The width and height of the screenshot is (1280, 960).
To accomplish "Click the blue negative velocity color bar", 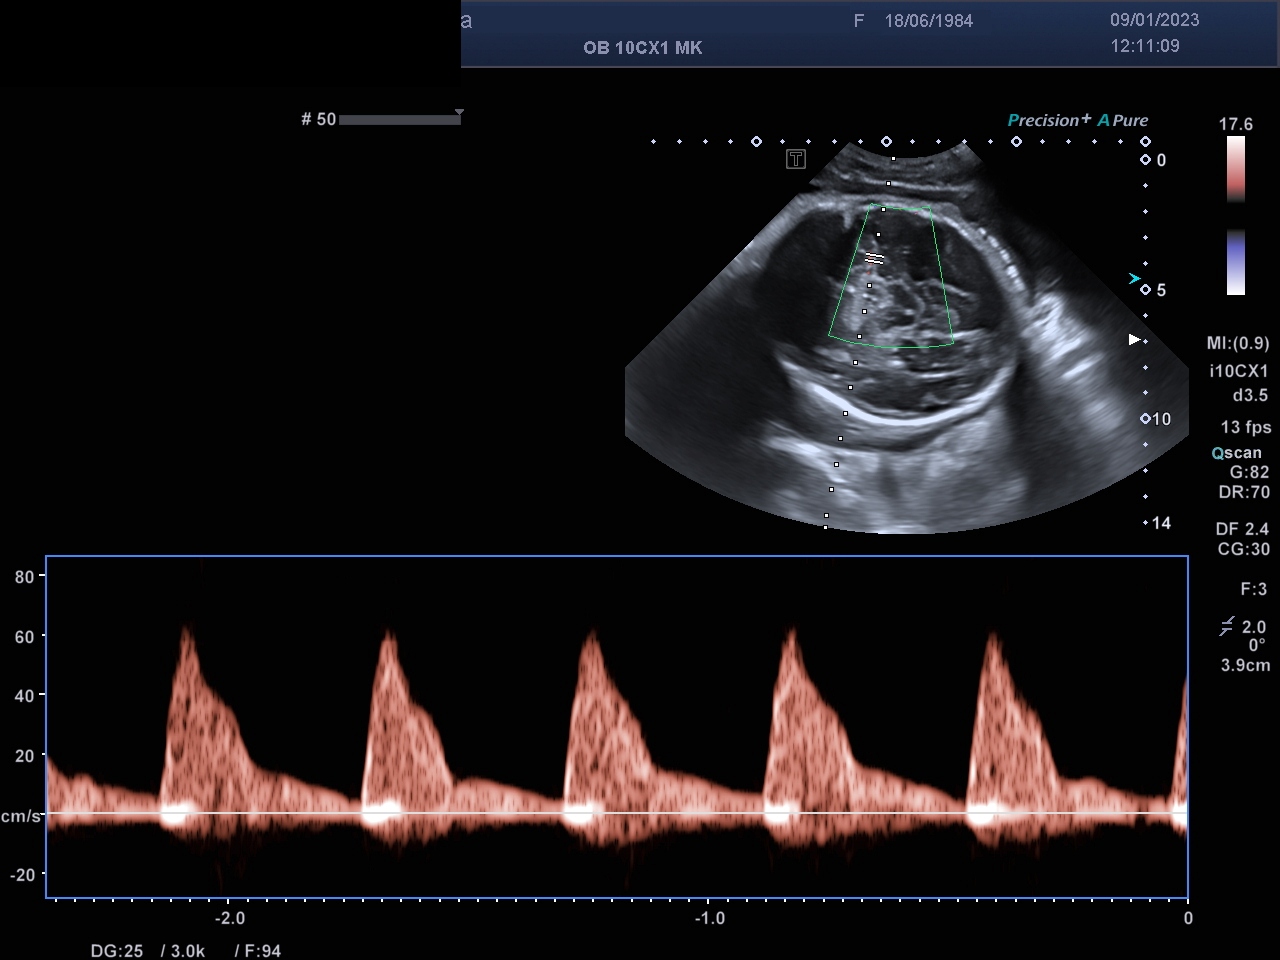I will pos(1236,263).
